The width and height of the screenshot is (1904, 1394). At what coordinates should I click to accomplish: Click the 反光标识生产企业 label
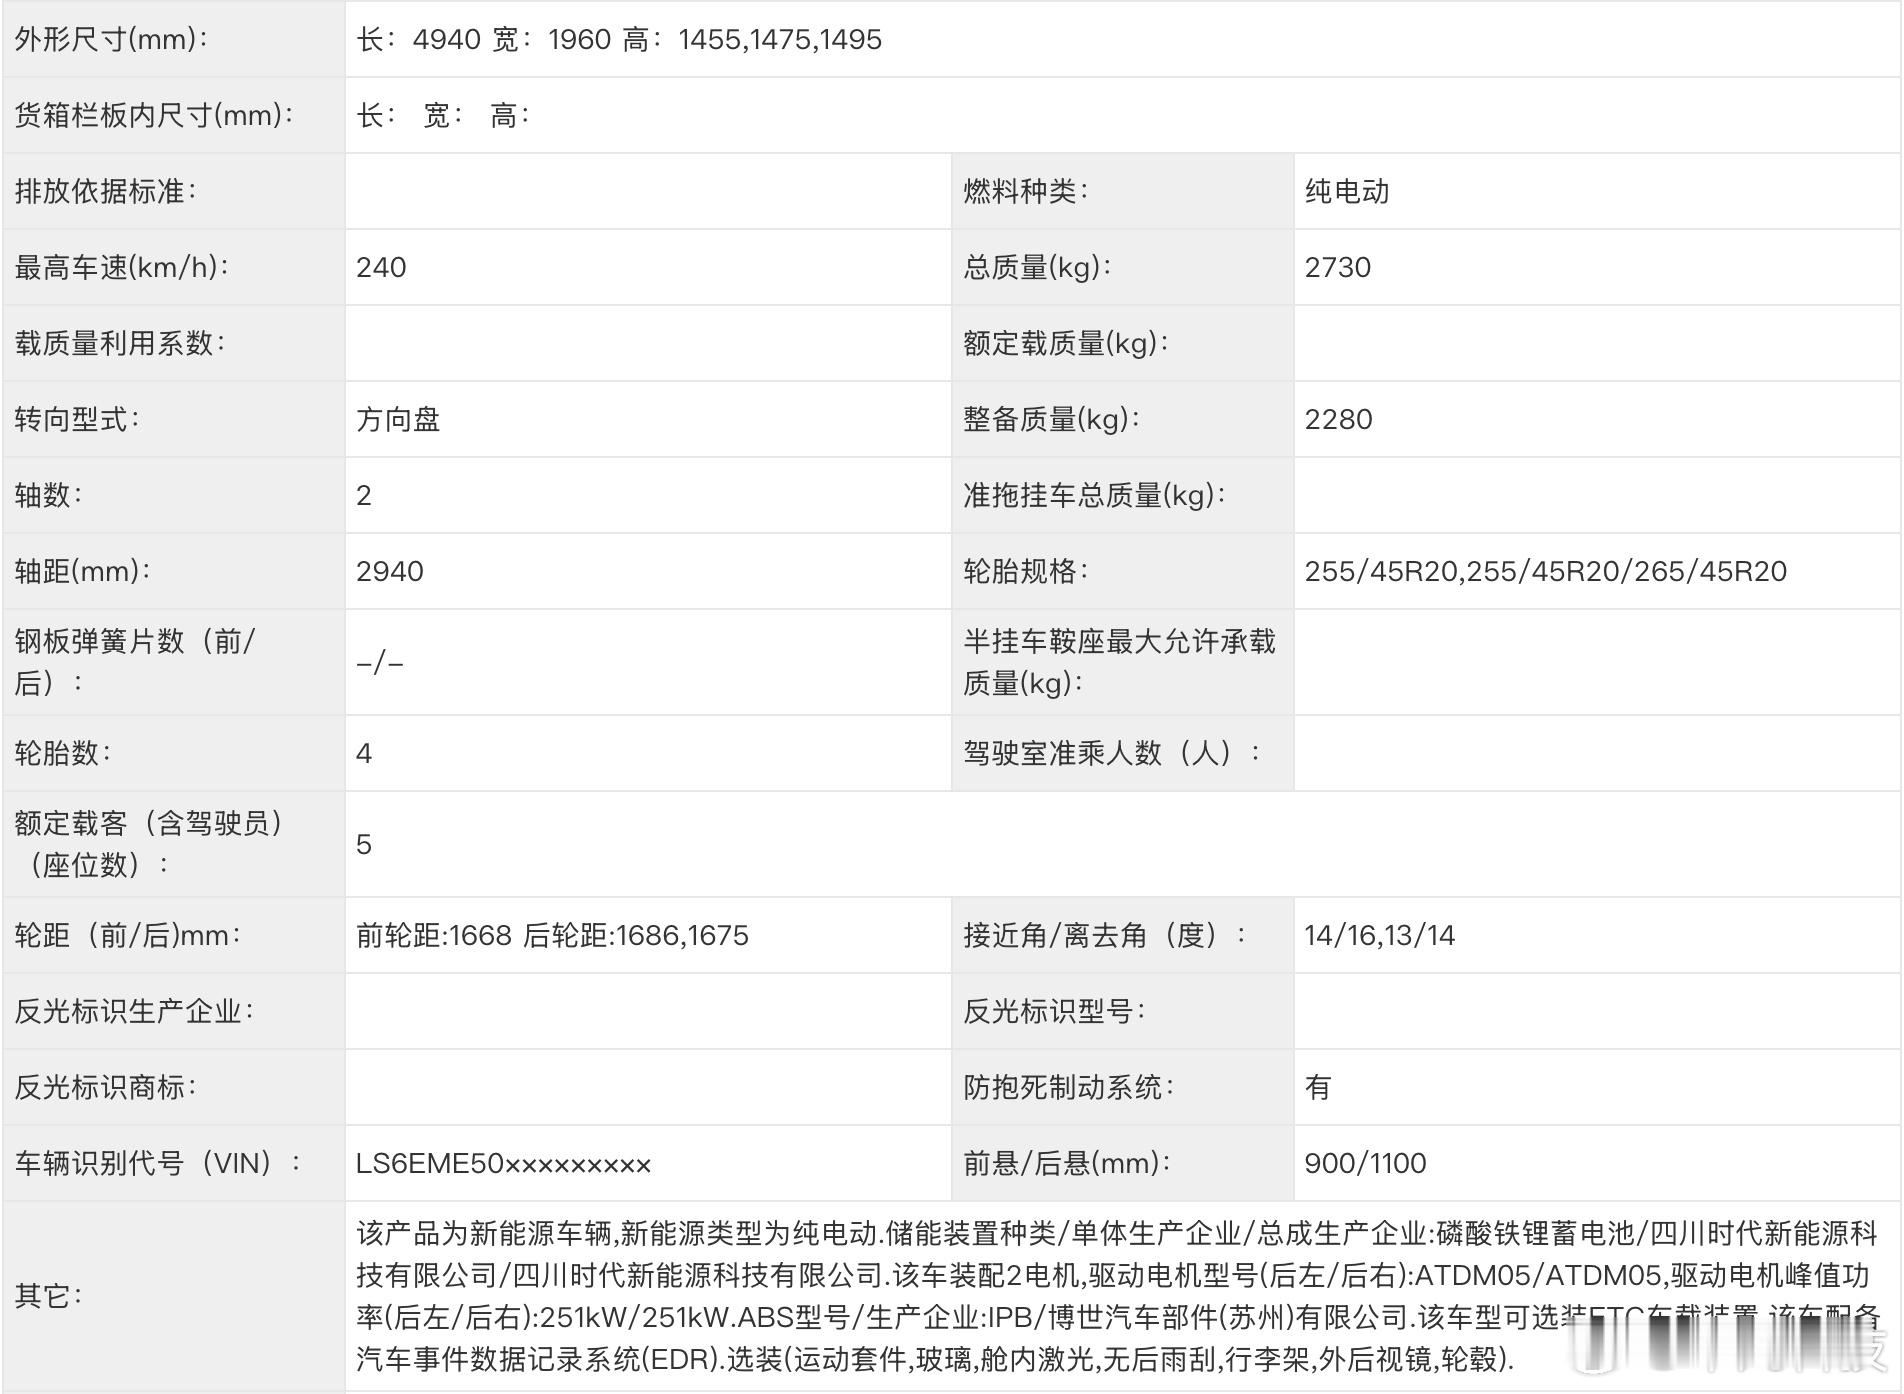click(133, 1012)
